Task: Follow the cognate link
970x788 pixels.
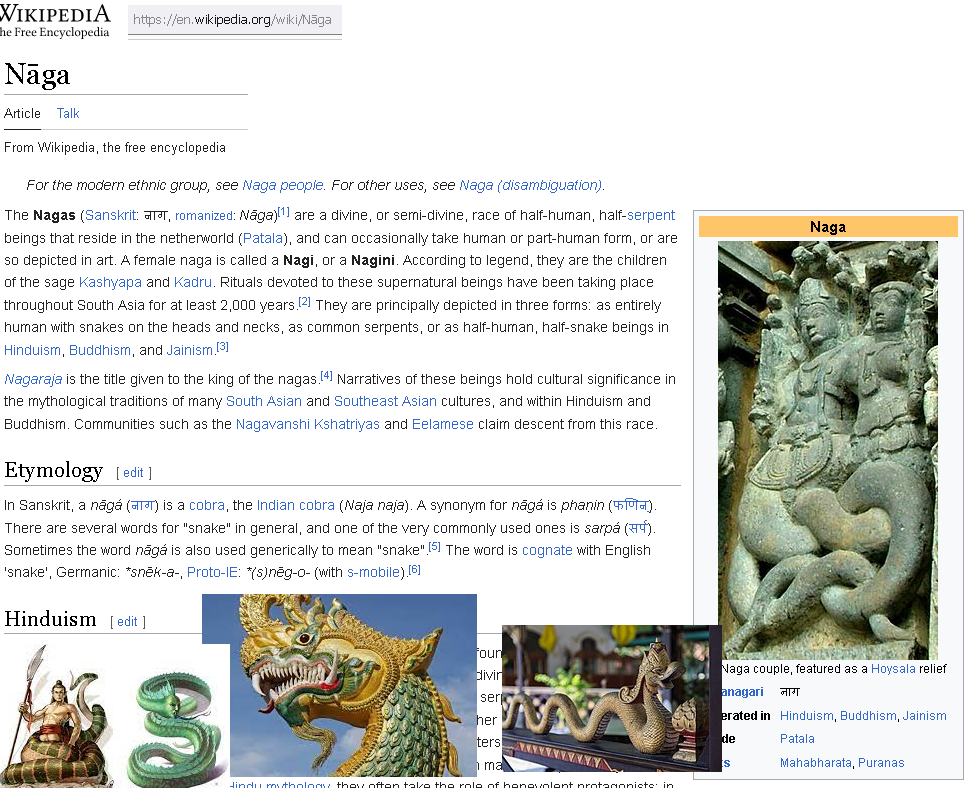Action: 547,550
